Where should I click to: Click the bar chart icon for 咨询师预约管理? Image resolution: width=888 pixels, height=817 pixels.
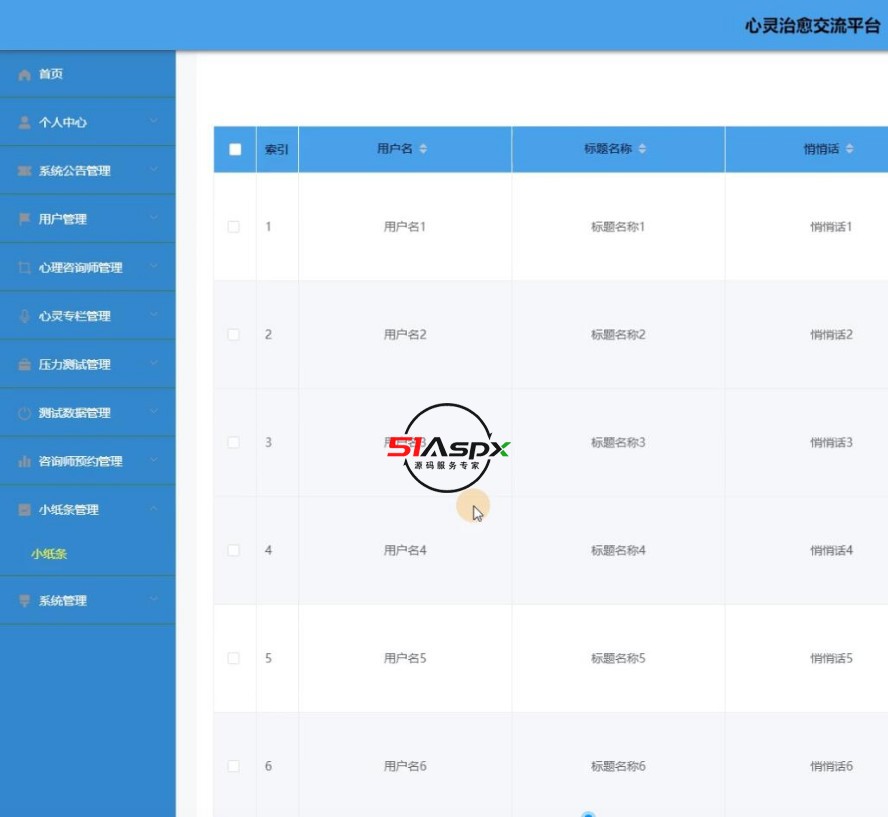coord(25,462)
